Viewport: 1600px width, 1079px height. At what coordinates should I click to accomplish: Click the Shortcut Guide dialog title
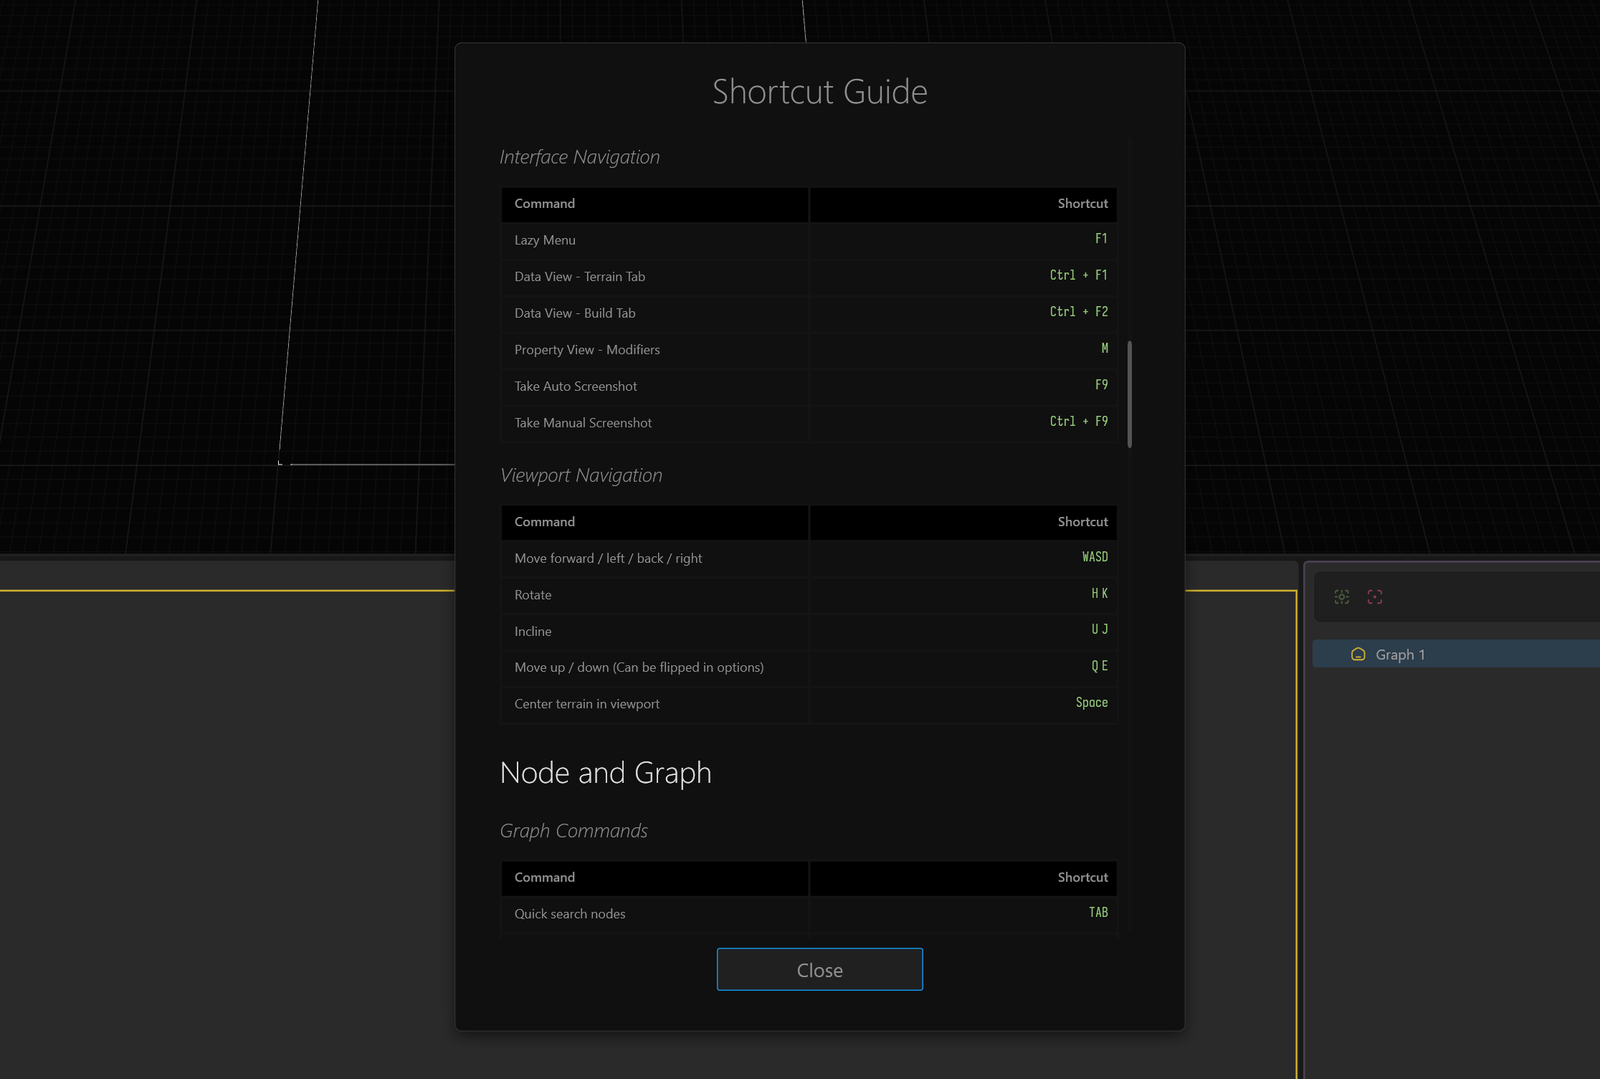(x=819, y=91)
